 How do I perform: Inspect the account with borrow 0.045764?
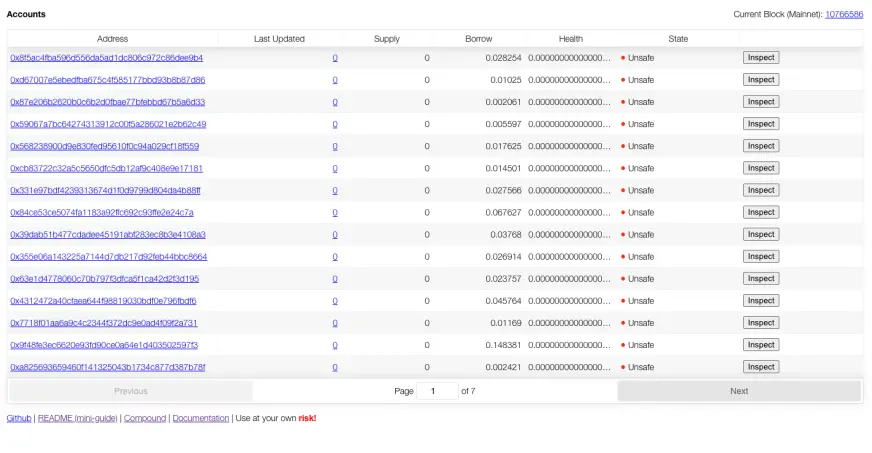pos(761,301)
